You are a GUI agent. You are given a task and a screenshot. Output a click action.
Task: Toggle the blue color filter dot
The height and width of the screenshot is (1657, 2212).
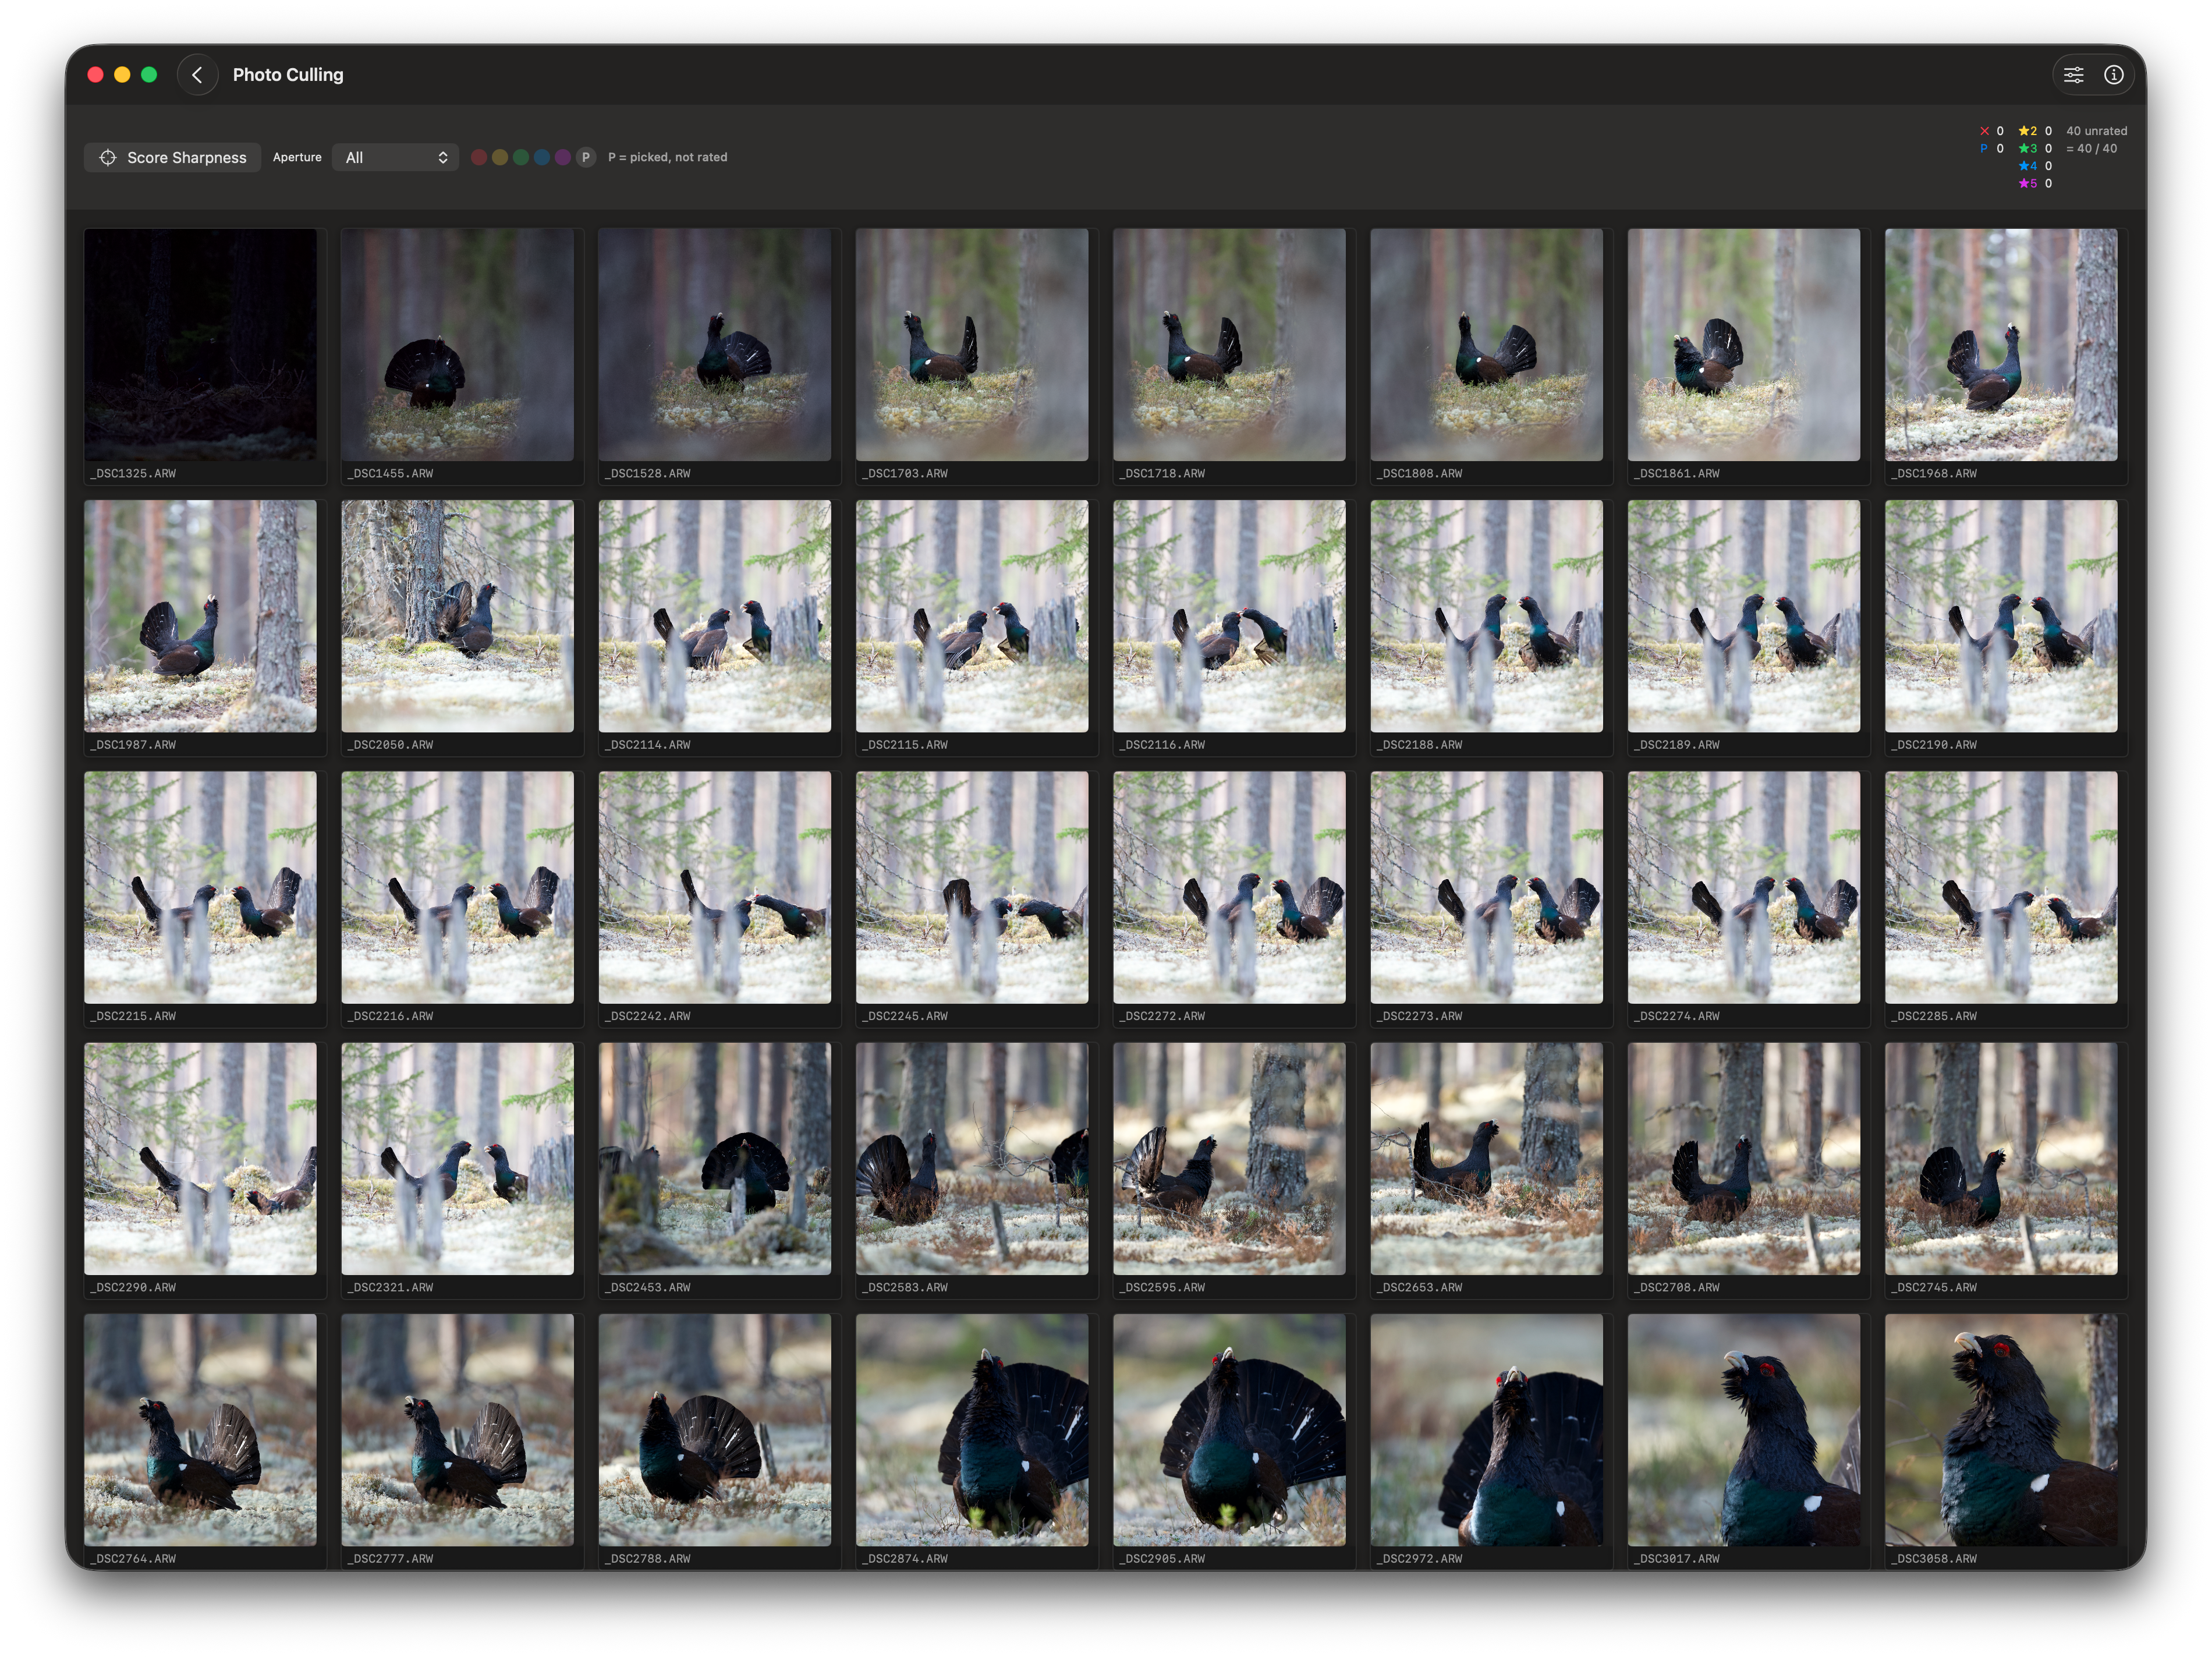pos(542,157)
